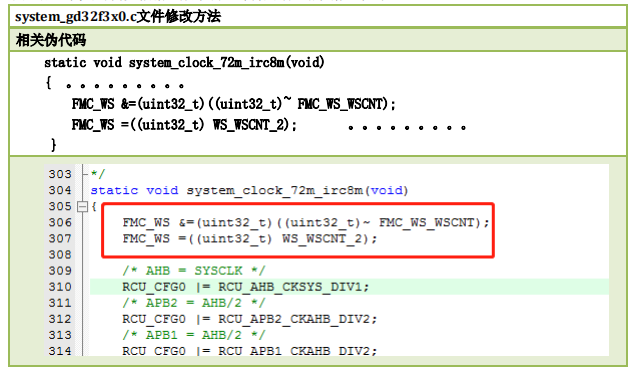Click pseudocode line 'static void system_clock_72m_irc8m(void)'
The image size is (635, 372).
(x=184, y=63)
